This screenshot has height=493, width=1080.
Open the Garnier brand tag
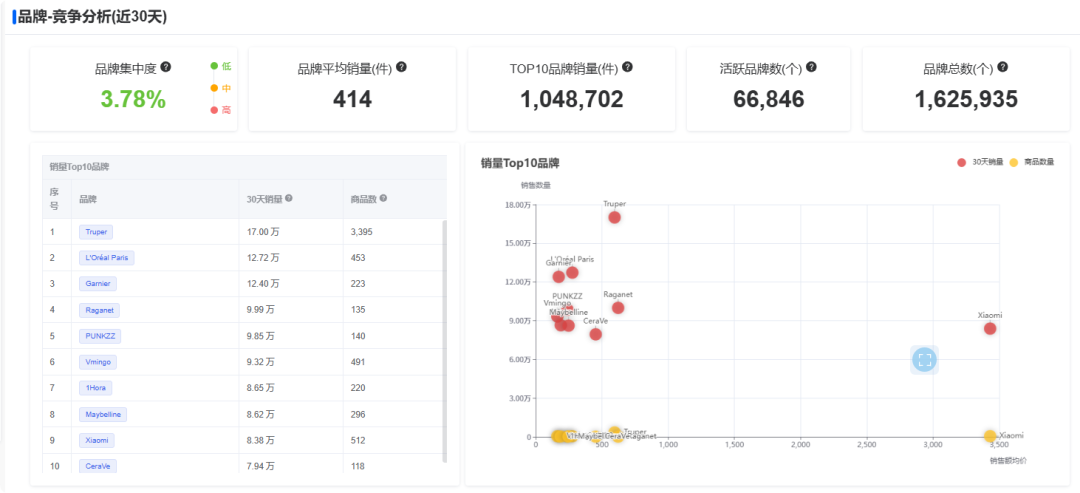tap(98, 284)
